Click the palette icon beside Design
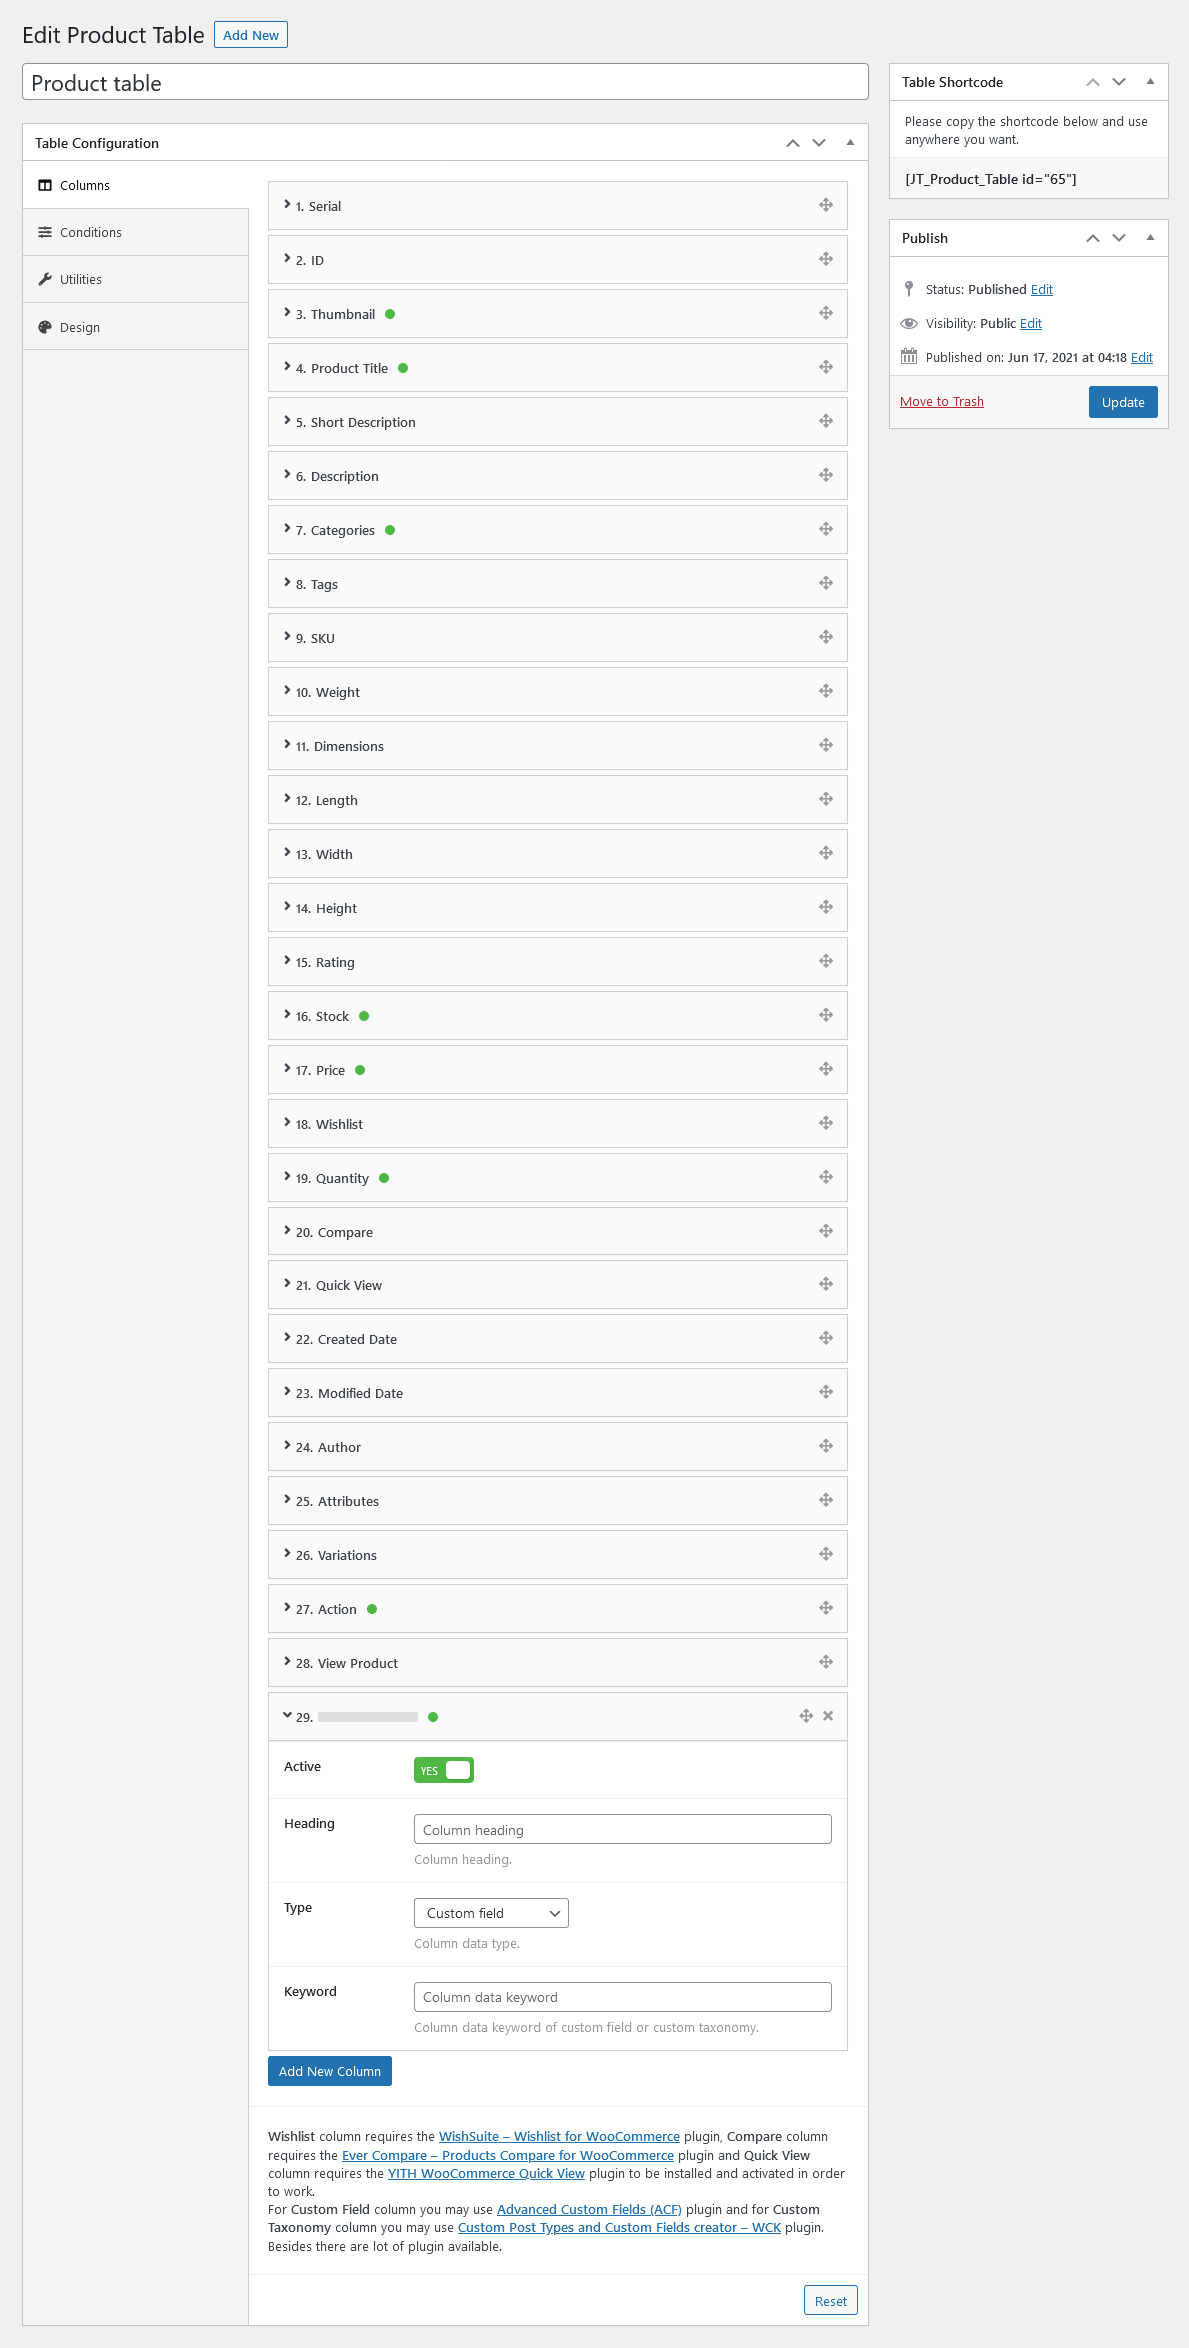This screenshot has height=2348, width=1189. point(45,327)
